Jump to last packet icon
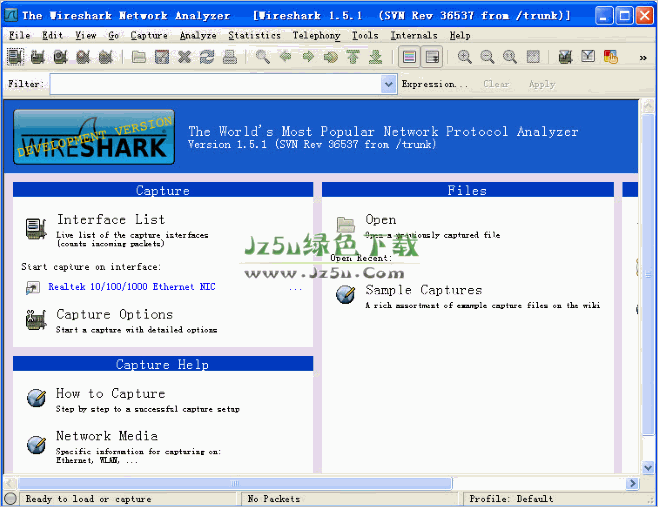The image size is (658, 507). (376, 57)
